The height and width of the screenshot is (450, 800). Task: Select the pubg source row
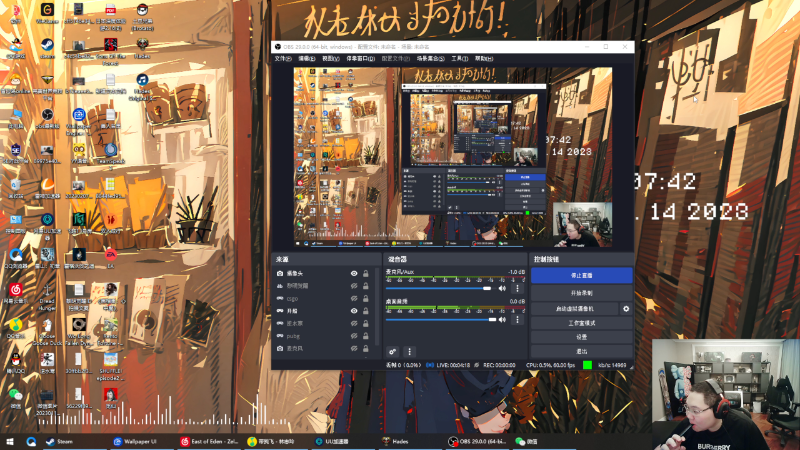[x=324, y=336]
